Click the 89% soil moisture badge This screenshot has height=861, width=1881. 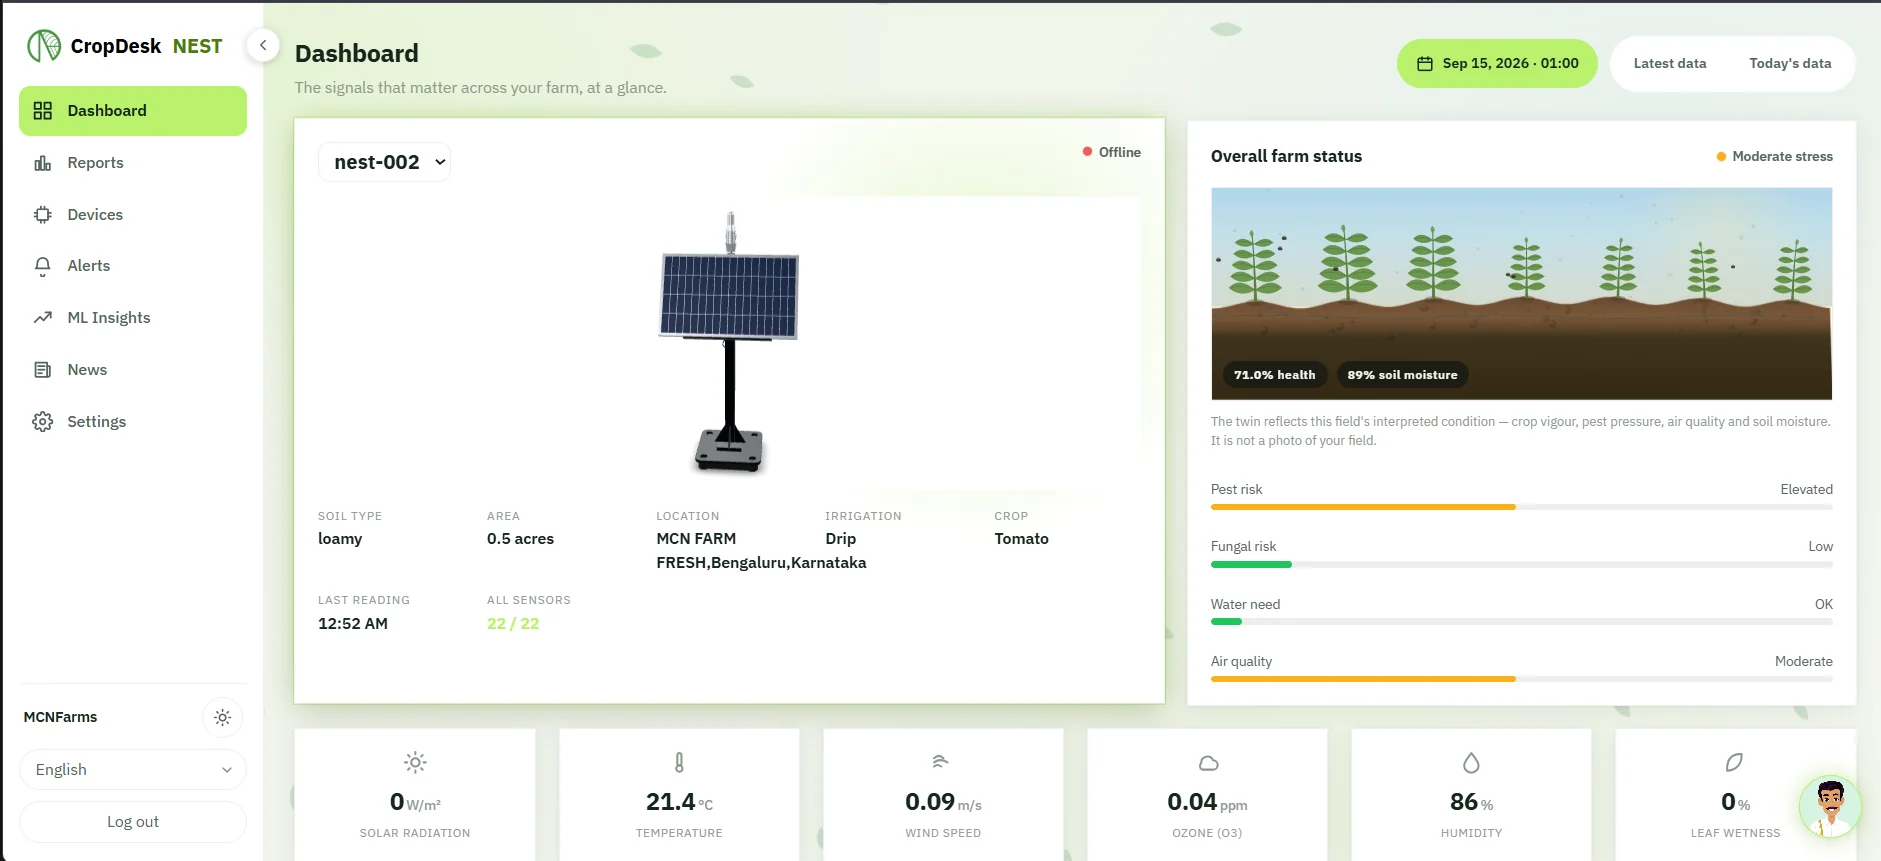tap(1402, 375)
